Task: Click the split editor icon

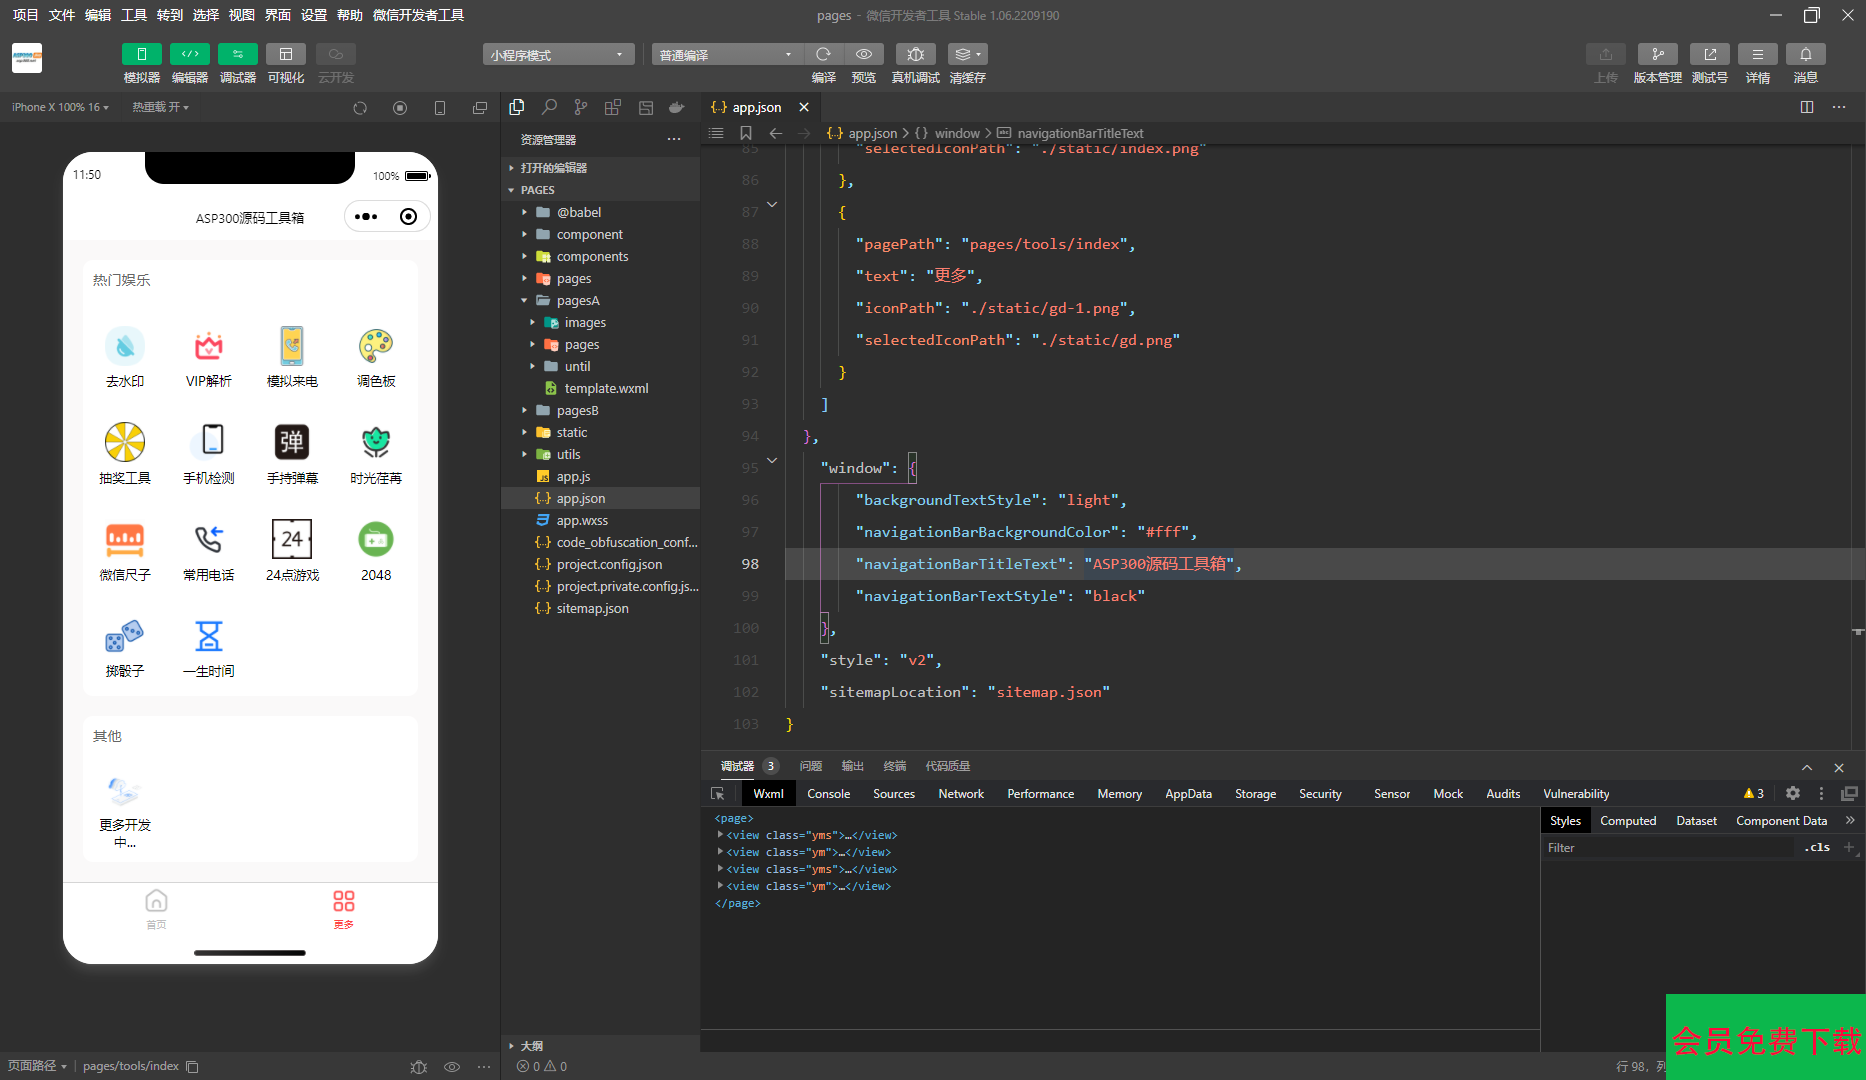Action: [1806, 107]
